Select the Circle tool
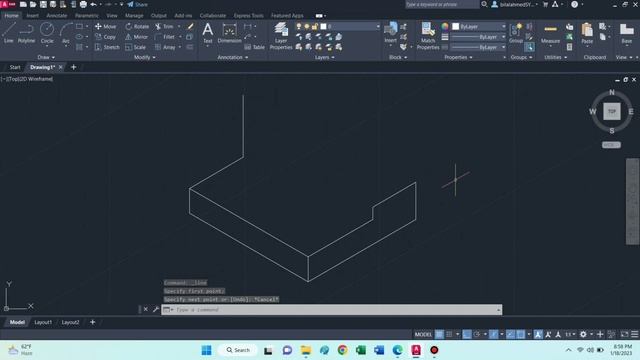 47,33
